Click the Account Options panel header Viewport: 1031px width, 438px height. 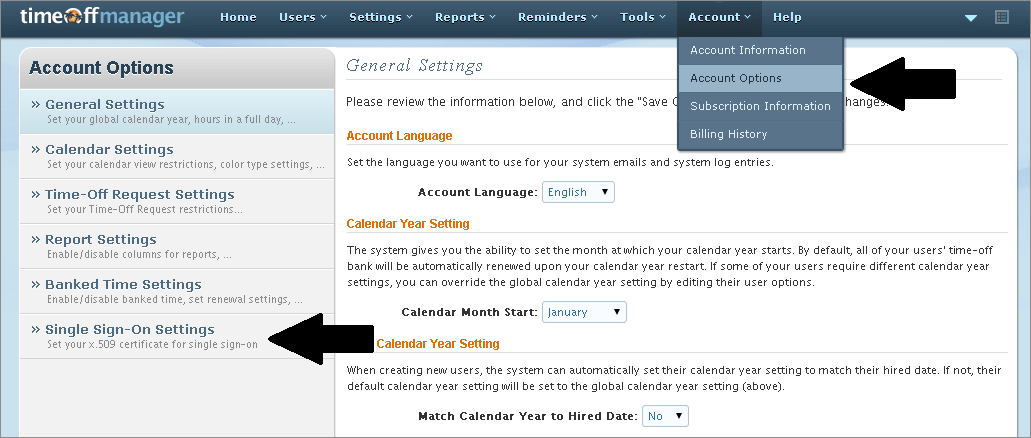(x=177, y=68)
